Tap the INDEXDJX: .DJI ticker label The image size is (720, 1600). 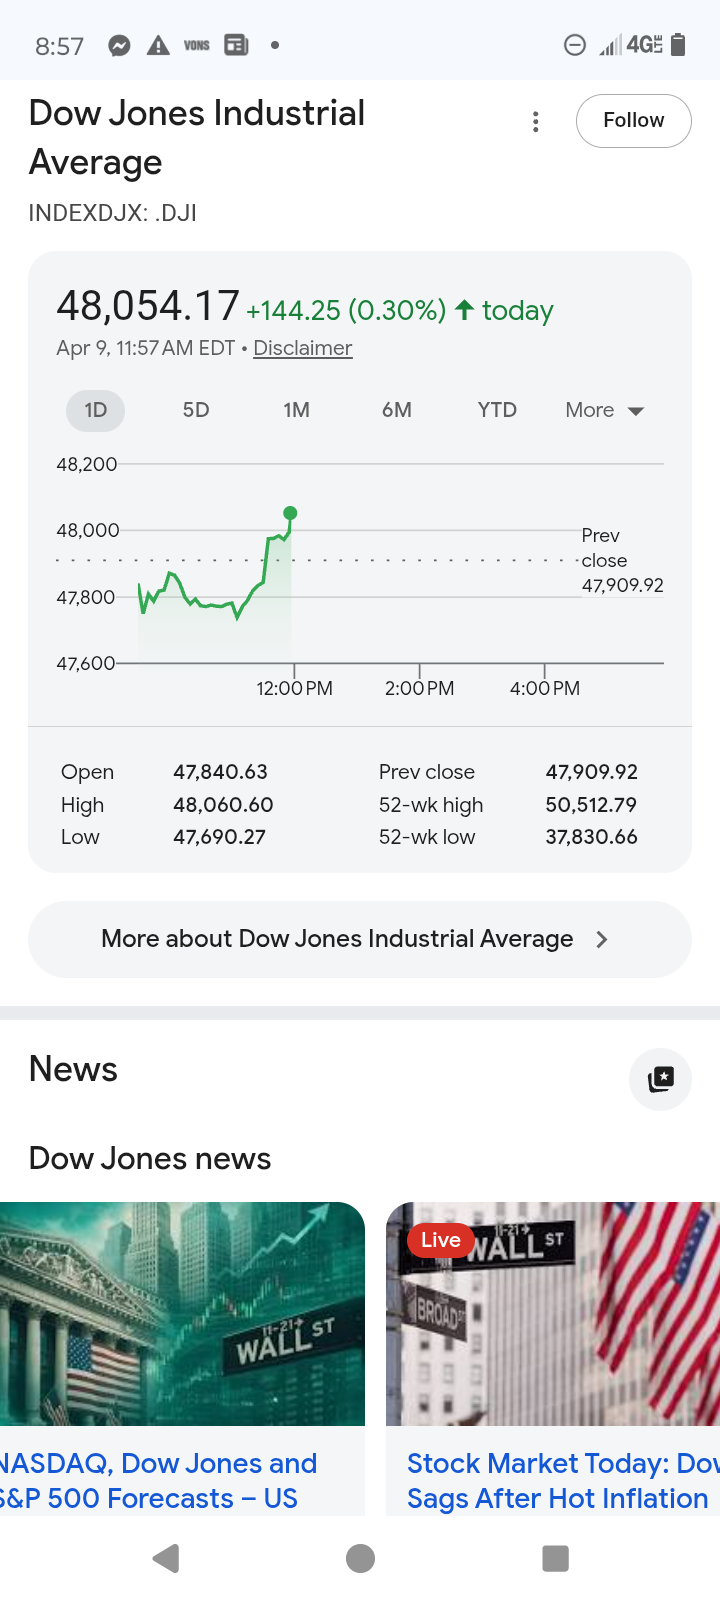pyautogui.click(x=113, y=213)
